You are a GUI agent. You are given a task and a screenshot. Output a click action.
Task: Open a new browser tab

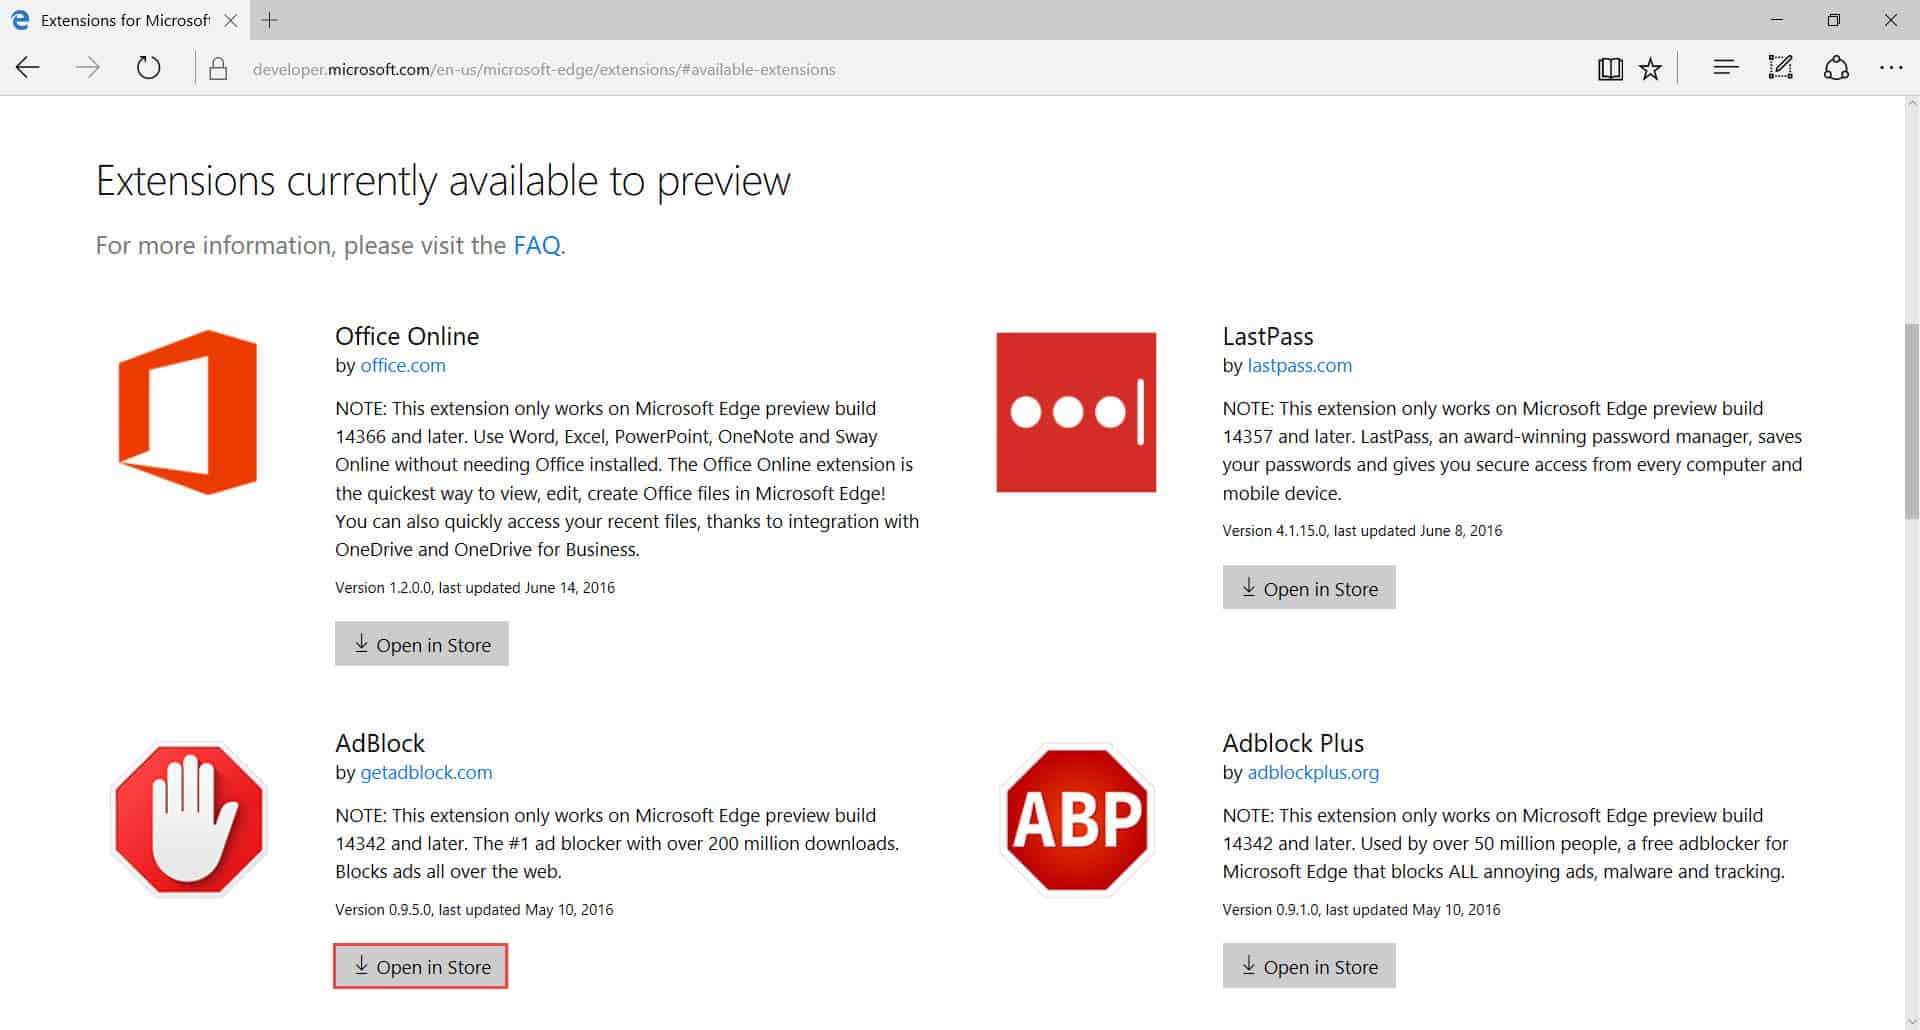pyautogui.click(x=268, y=20)
